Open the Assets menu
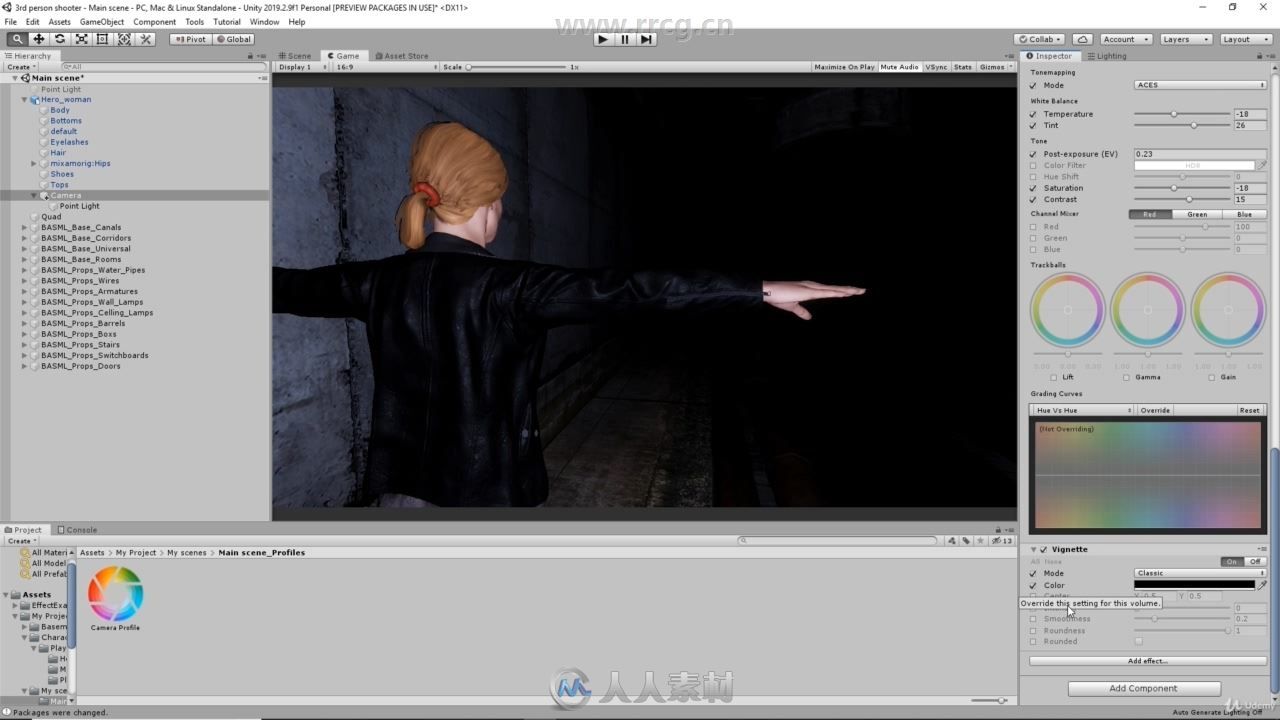Viewport: 1280px width, 720px height. (x=60, y=21)
